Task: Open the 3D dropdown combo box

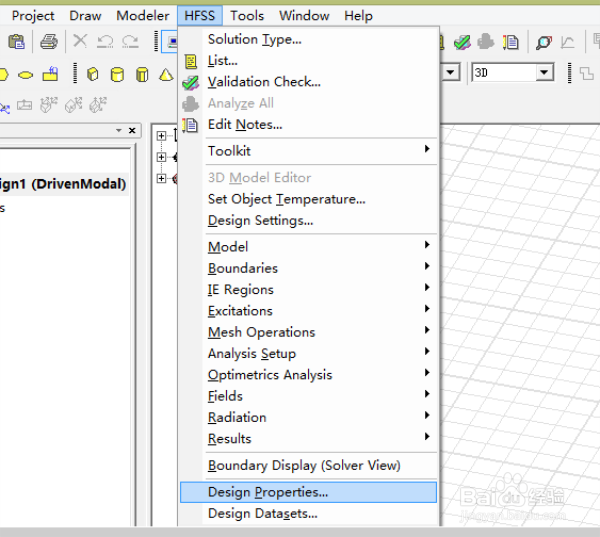Action: tap(513, 72)
